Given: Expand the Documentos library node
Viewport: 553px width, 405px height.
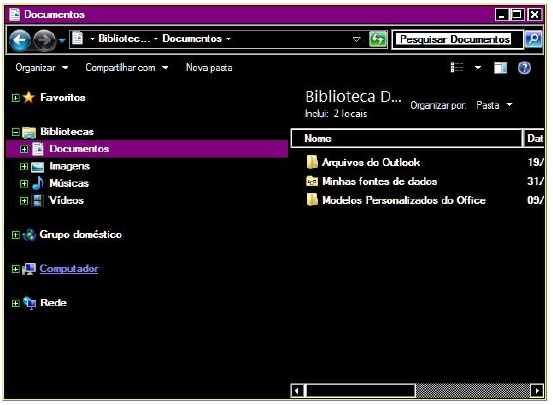Looking at the screenshot, I should coord(24,149).
